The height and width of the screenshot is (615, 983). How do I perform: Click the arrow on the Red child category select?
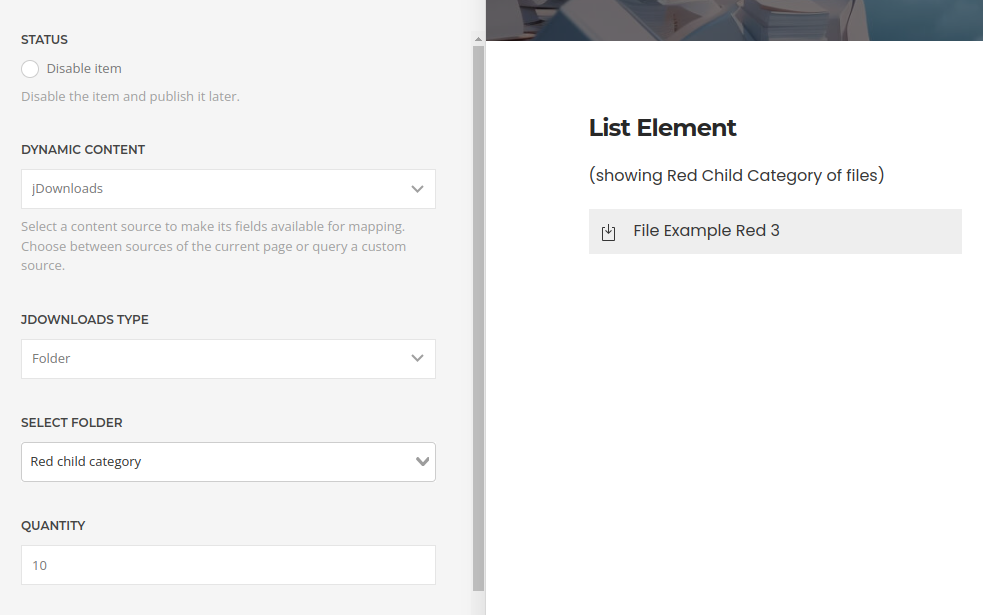[x=423, y=461]
